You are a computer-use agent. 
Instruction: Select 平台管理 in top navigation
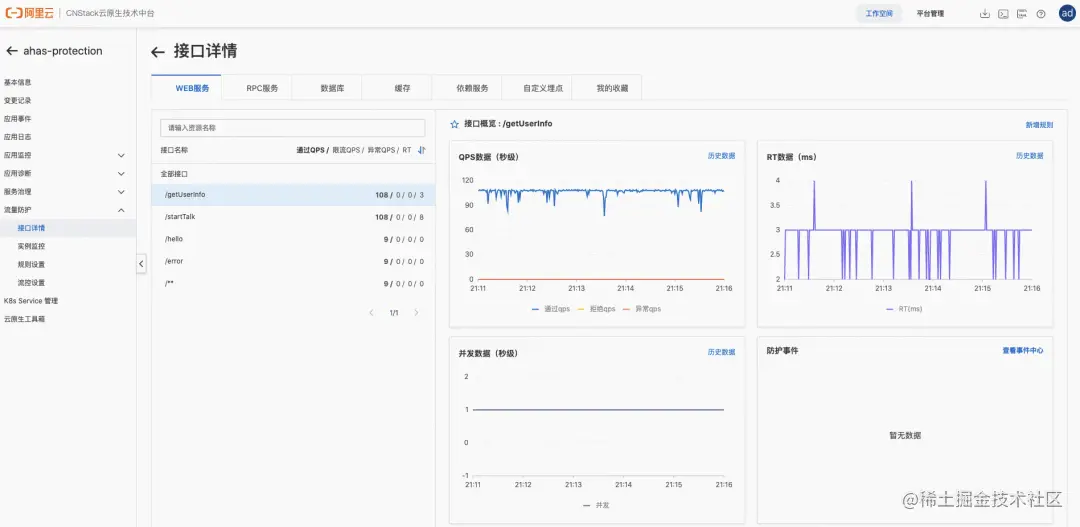pyautogui.click(x=930, y=14)
